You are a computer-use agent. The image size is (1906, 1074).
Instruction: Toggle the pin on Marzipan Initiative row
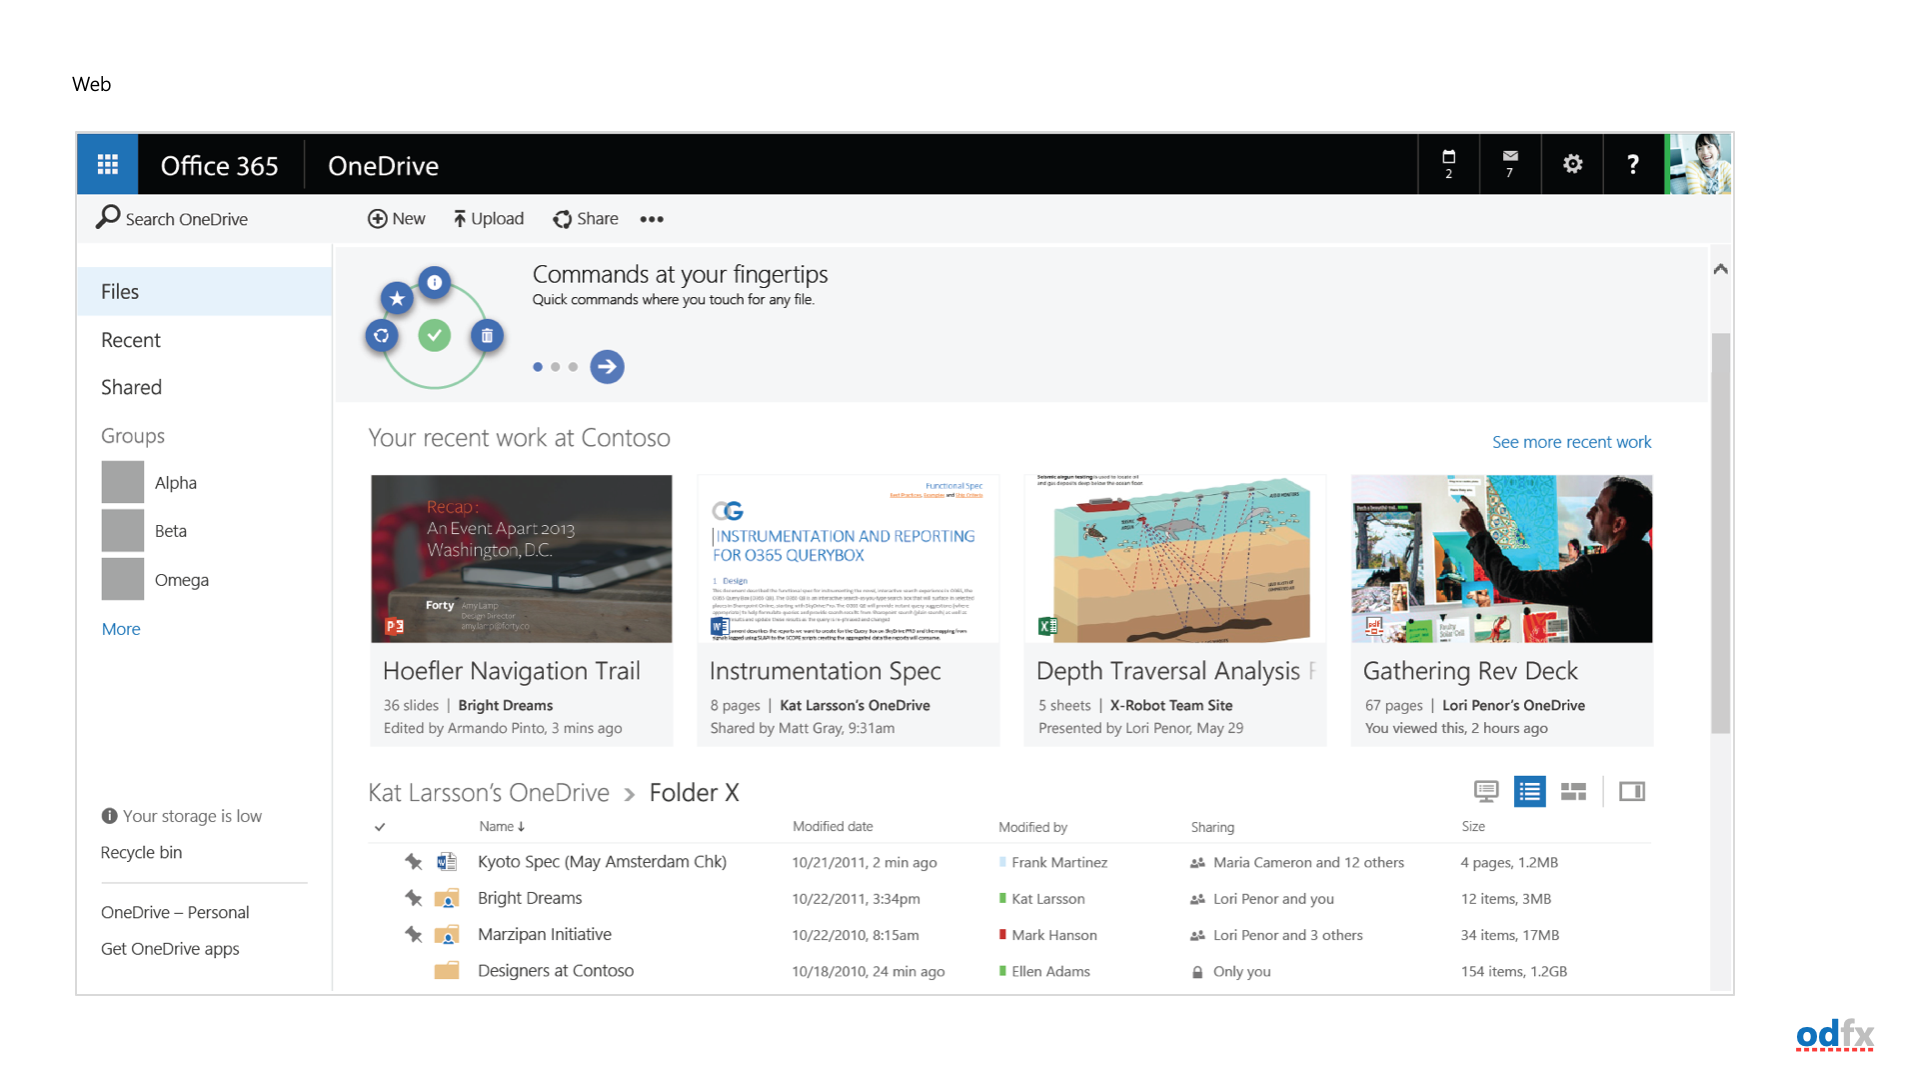click(x=414, y=934)
